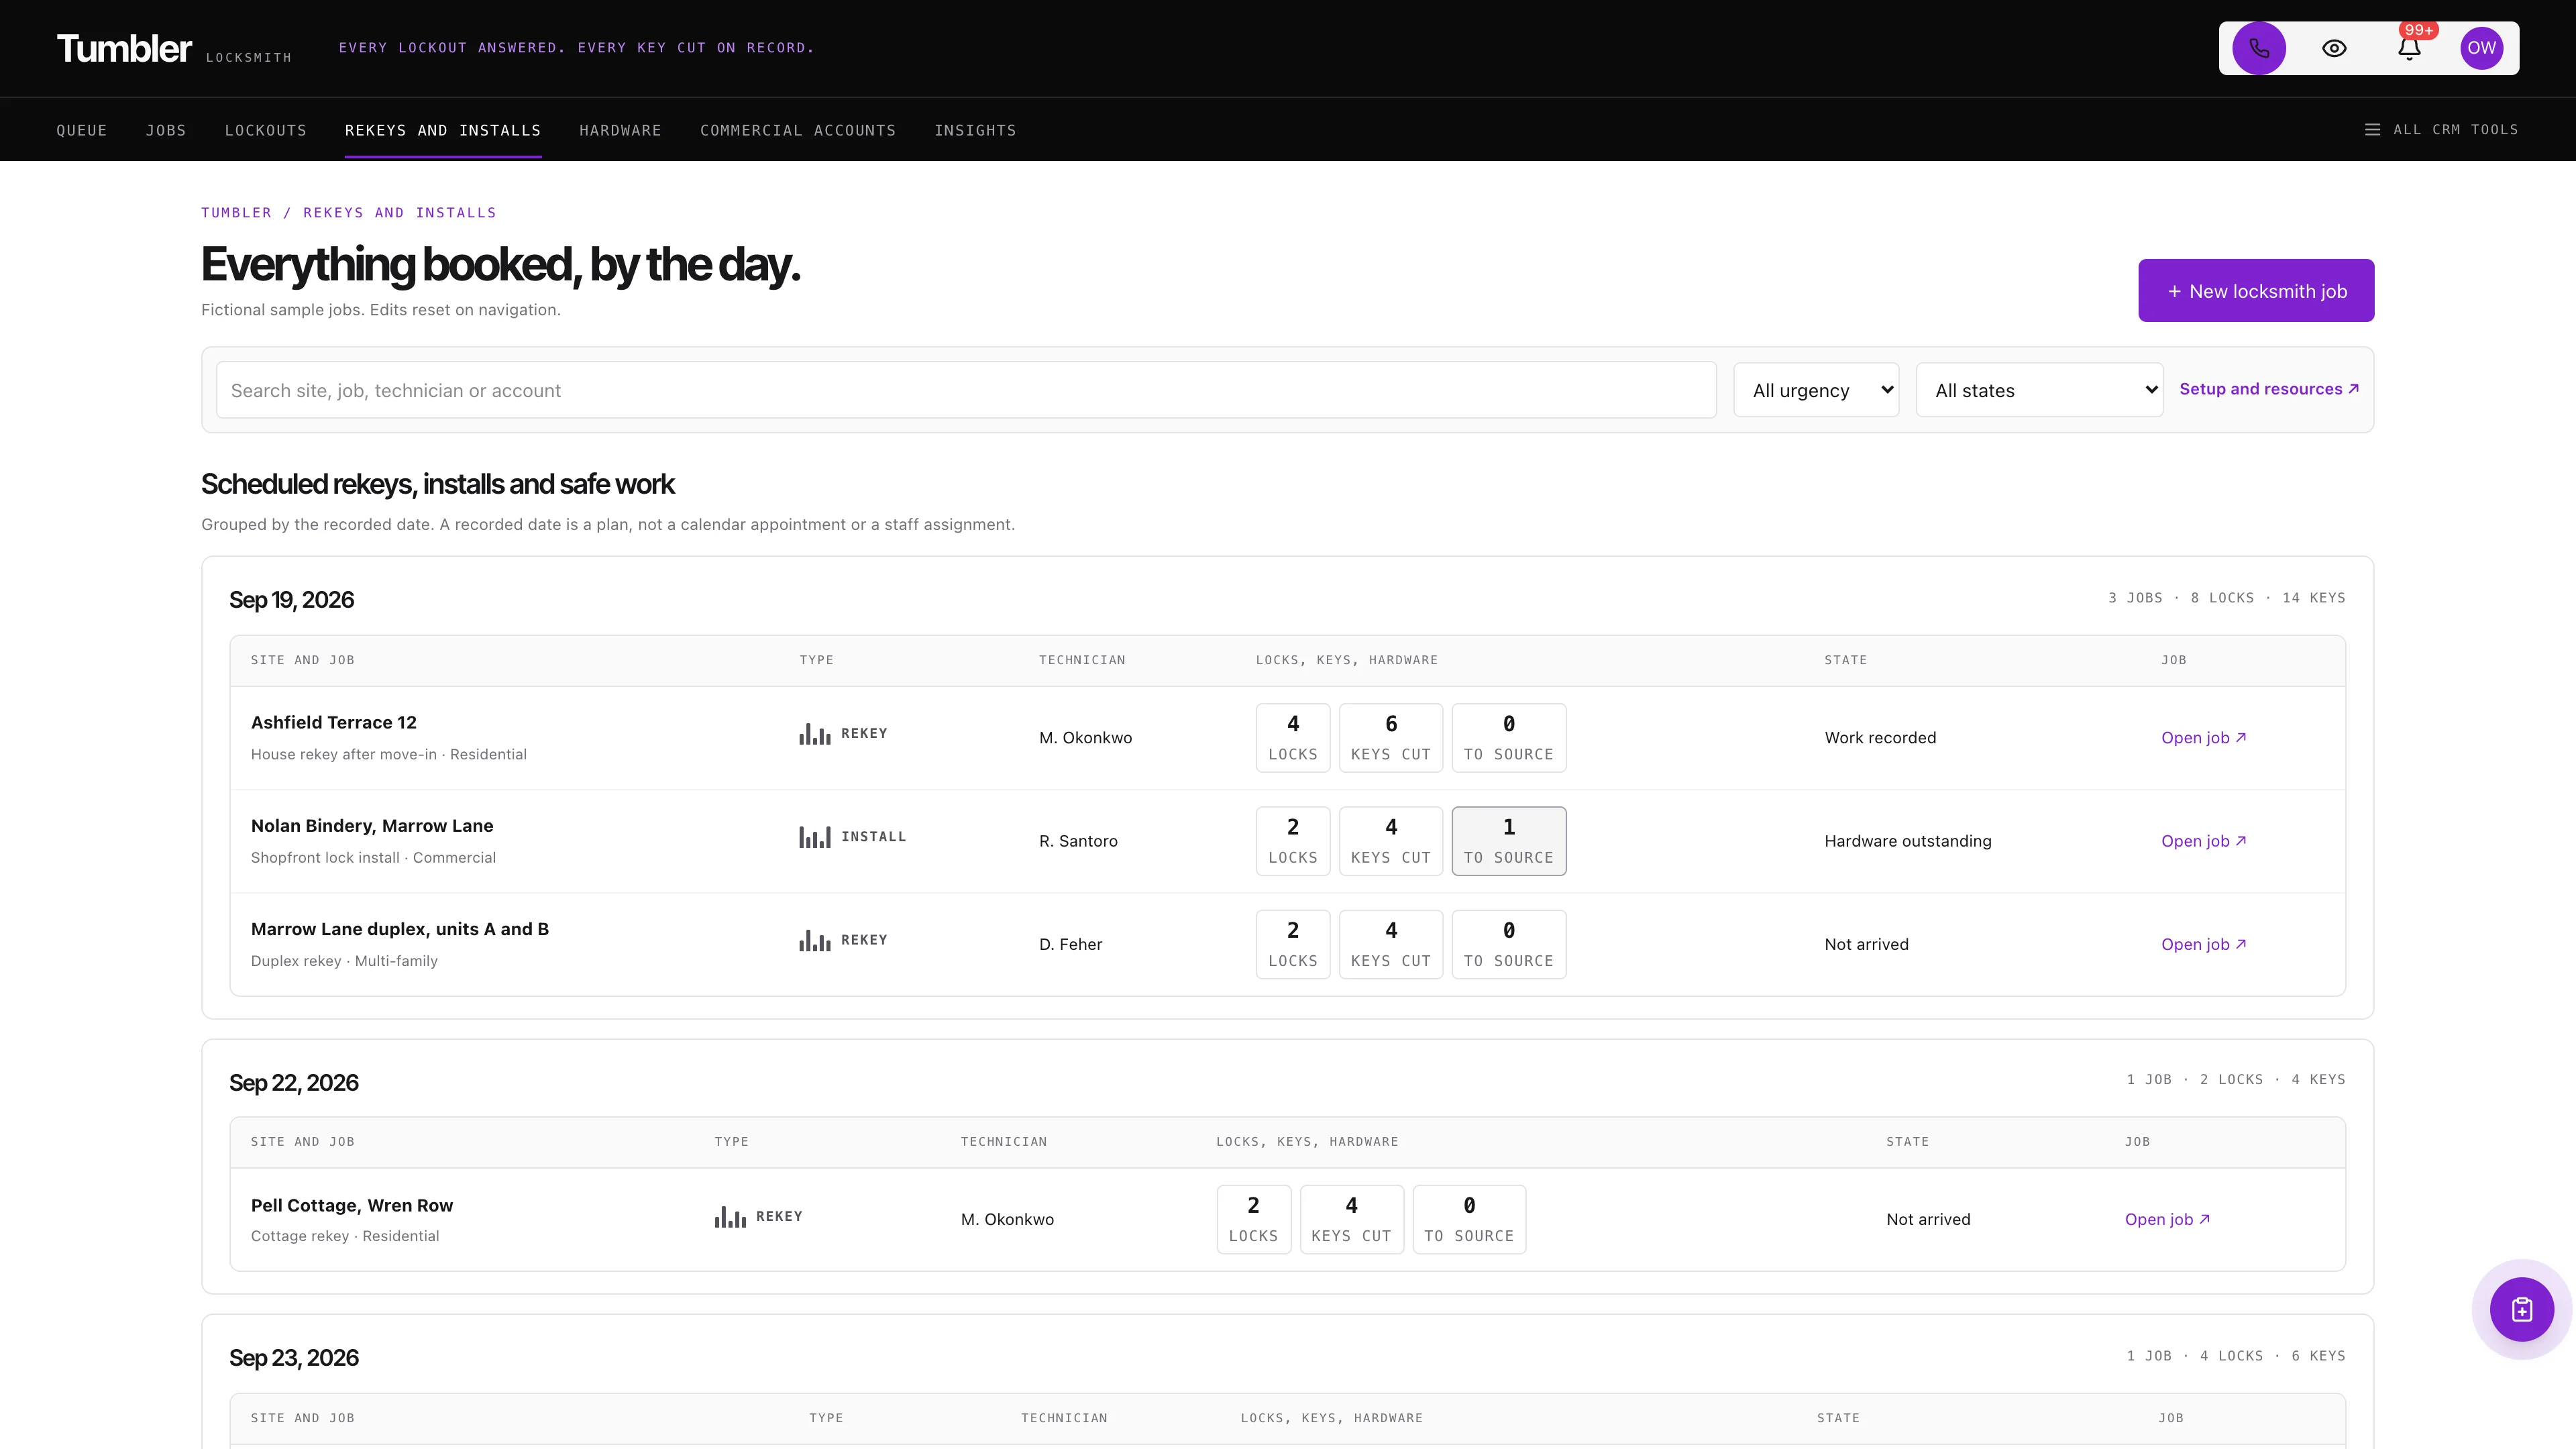Viewport: 2576px width, 1449px height.
Task: Toggle the eye view icon in header
Action: click(2334, 48)
